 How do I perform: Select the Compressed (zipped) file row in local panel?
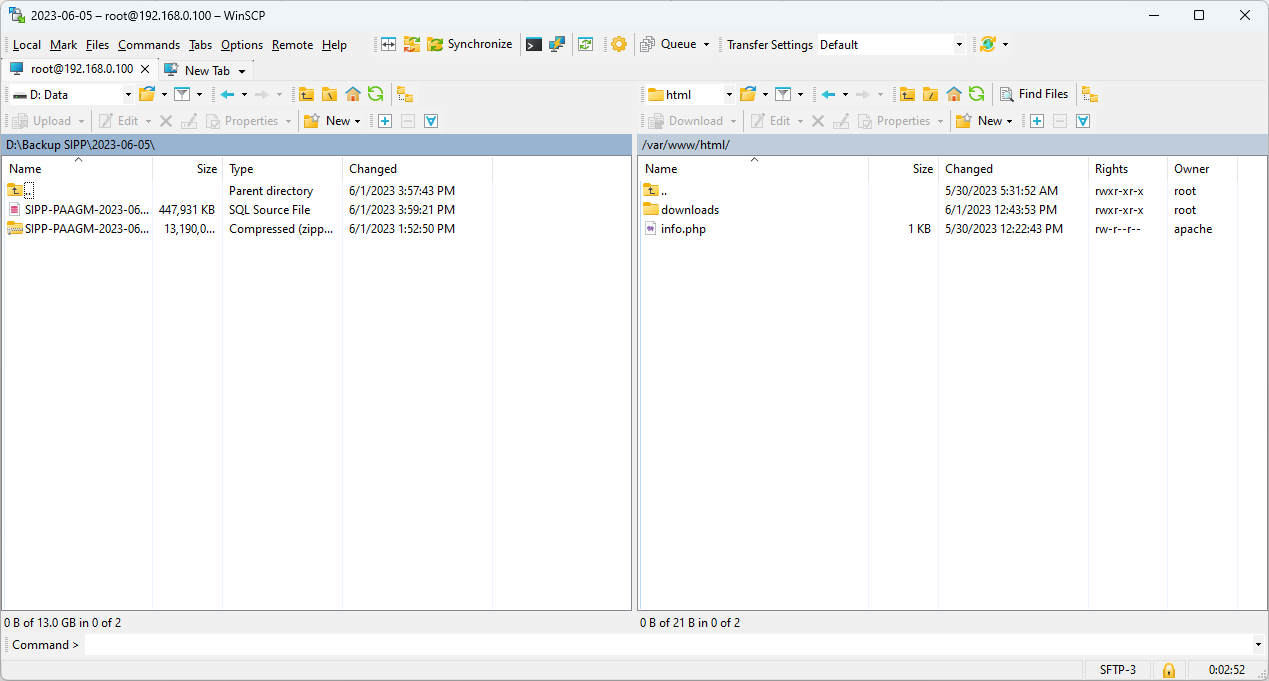248,229
